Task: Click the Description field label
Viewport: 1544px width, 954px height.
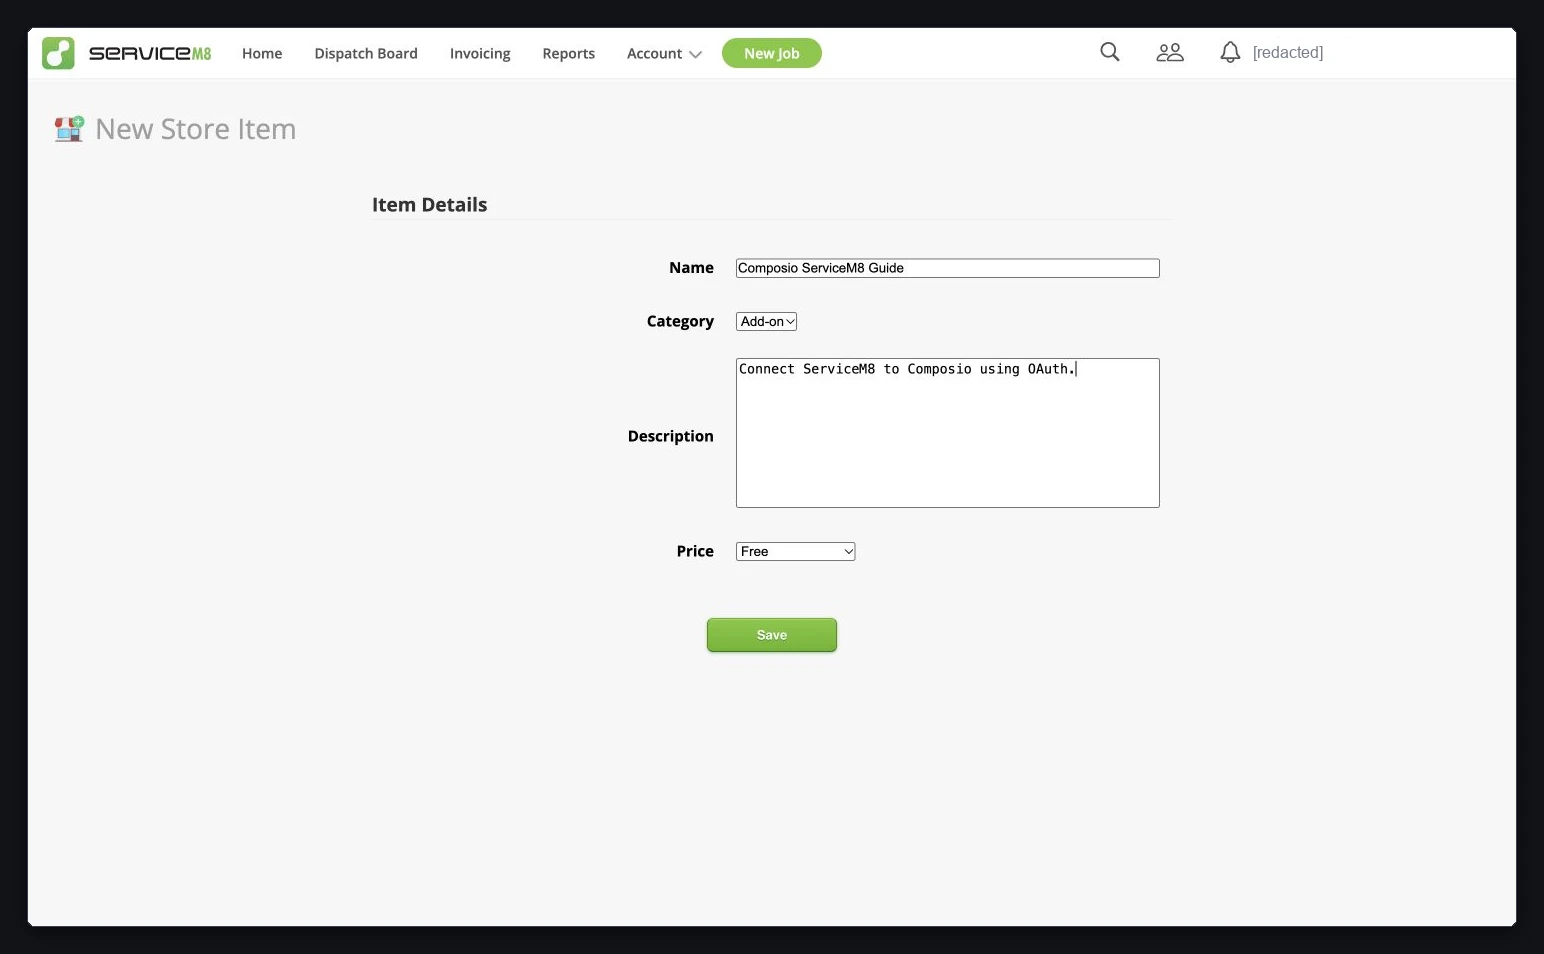Action: pyautogui.click(x=671, y=436)
